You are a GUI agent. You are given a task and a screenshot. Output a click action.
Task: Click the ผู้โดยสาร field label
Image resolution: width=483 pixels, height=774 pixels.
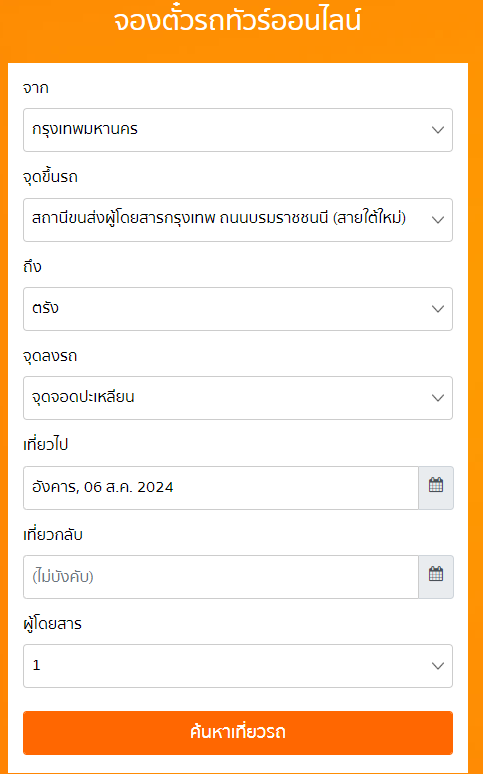point(52,623)
